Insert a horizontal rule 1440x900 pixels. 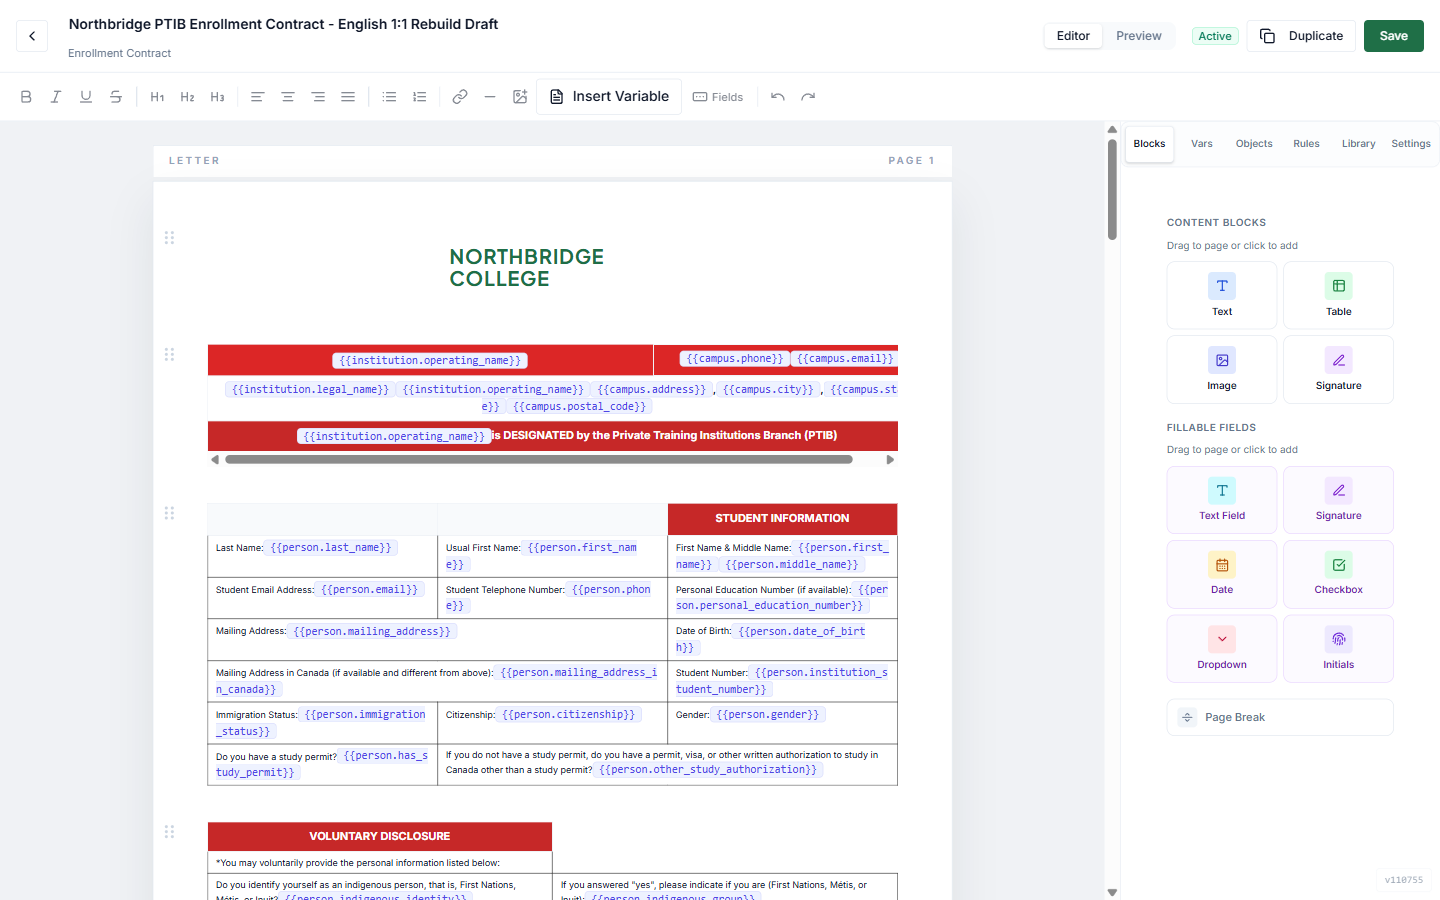pos(490,97)
